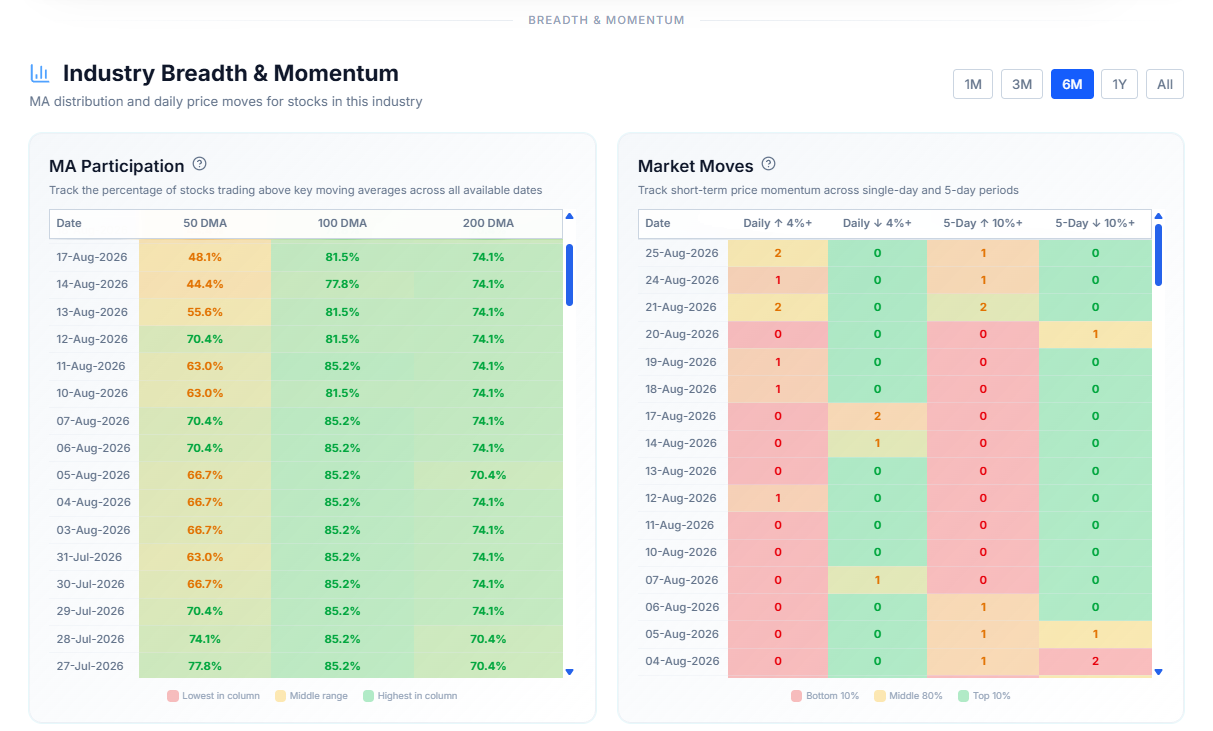The height and width of the screenshot is (731, 1213).
Task: Click the Industry Breadth & Momentum heading
Action: [231, 73]
